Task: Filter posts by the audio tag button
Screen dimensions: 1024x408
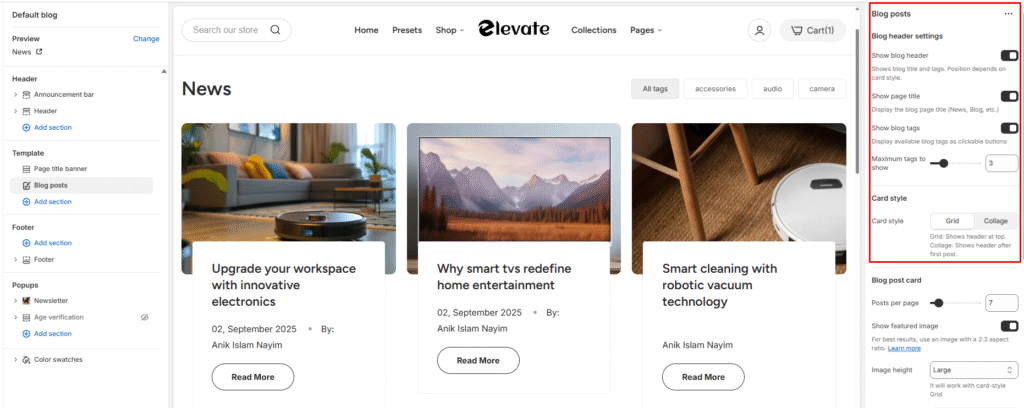Action: (773, 89)
